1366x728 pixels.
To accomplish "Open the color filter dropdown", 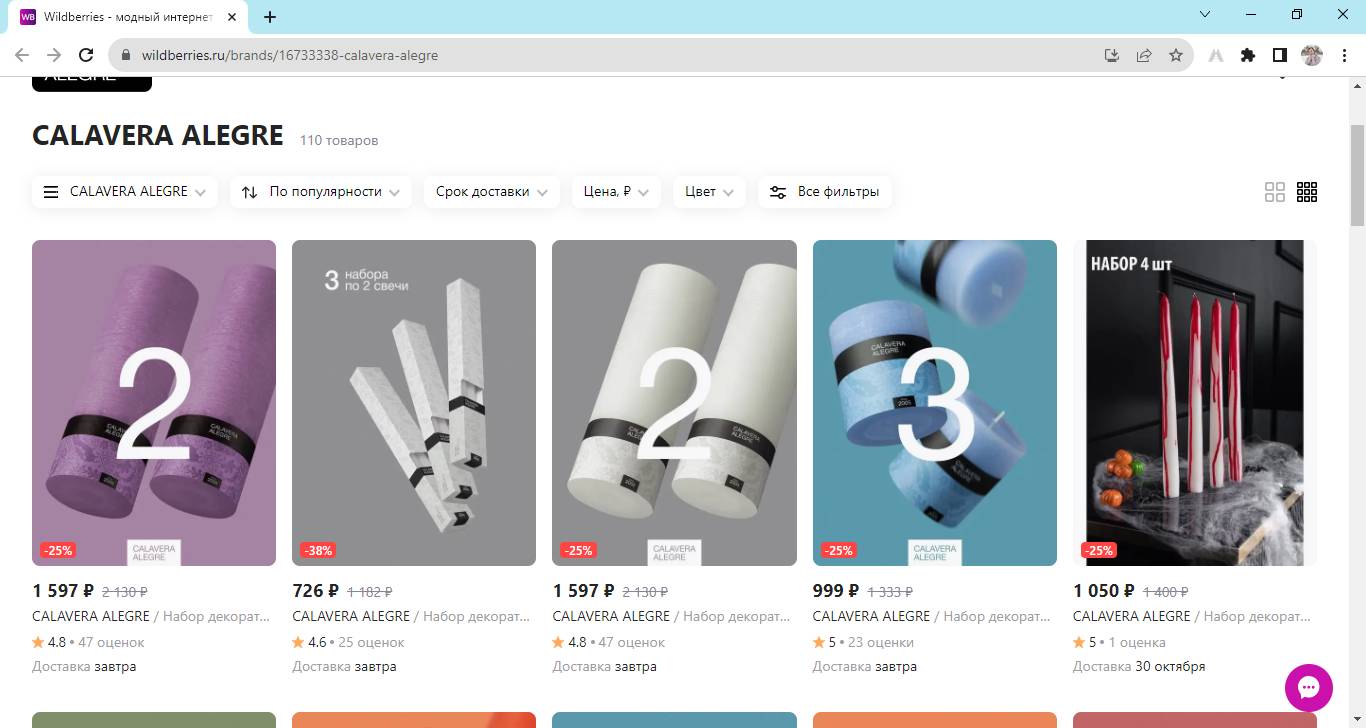I will pyautogui.click(x=709, y=192).
